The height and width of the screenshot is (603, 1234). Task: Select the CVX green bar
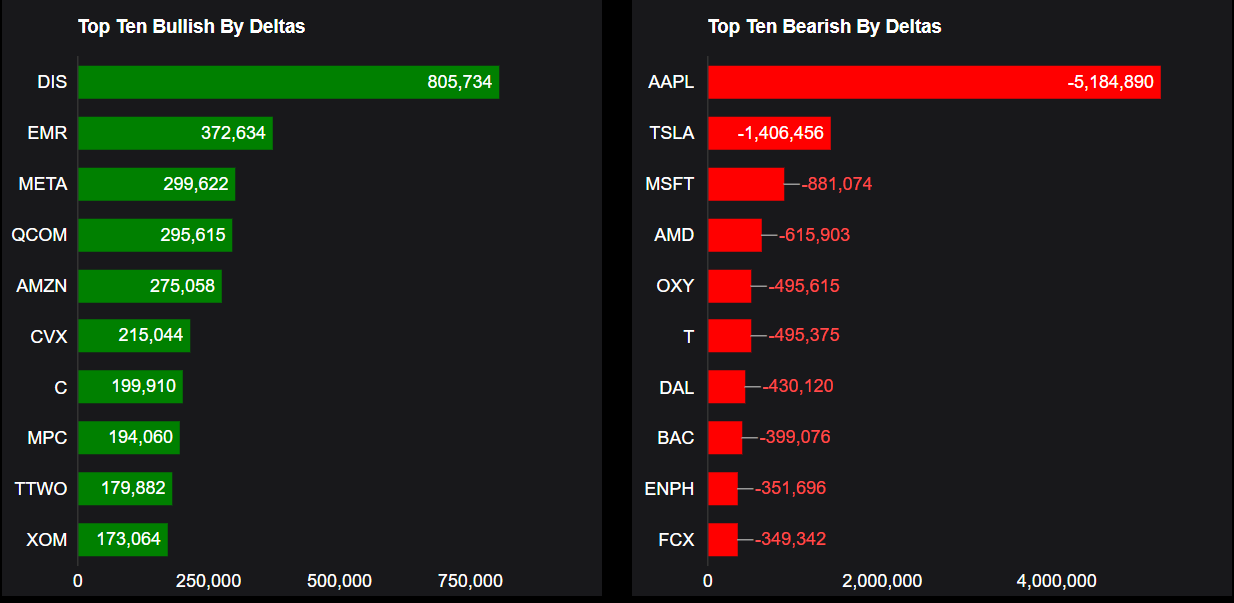point(134,336)
